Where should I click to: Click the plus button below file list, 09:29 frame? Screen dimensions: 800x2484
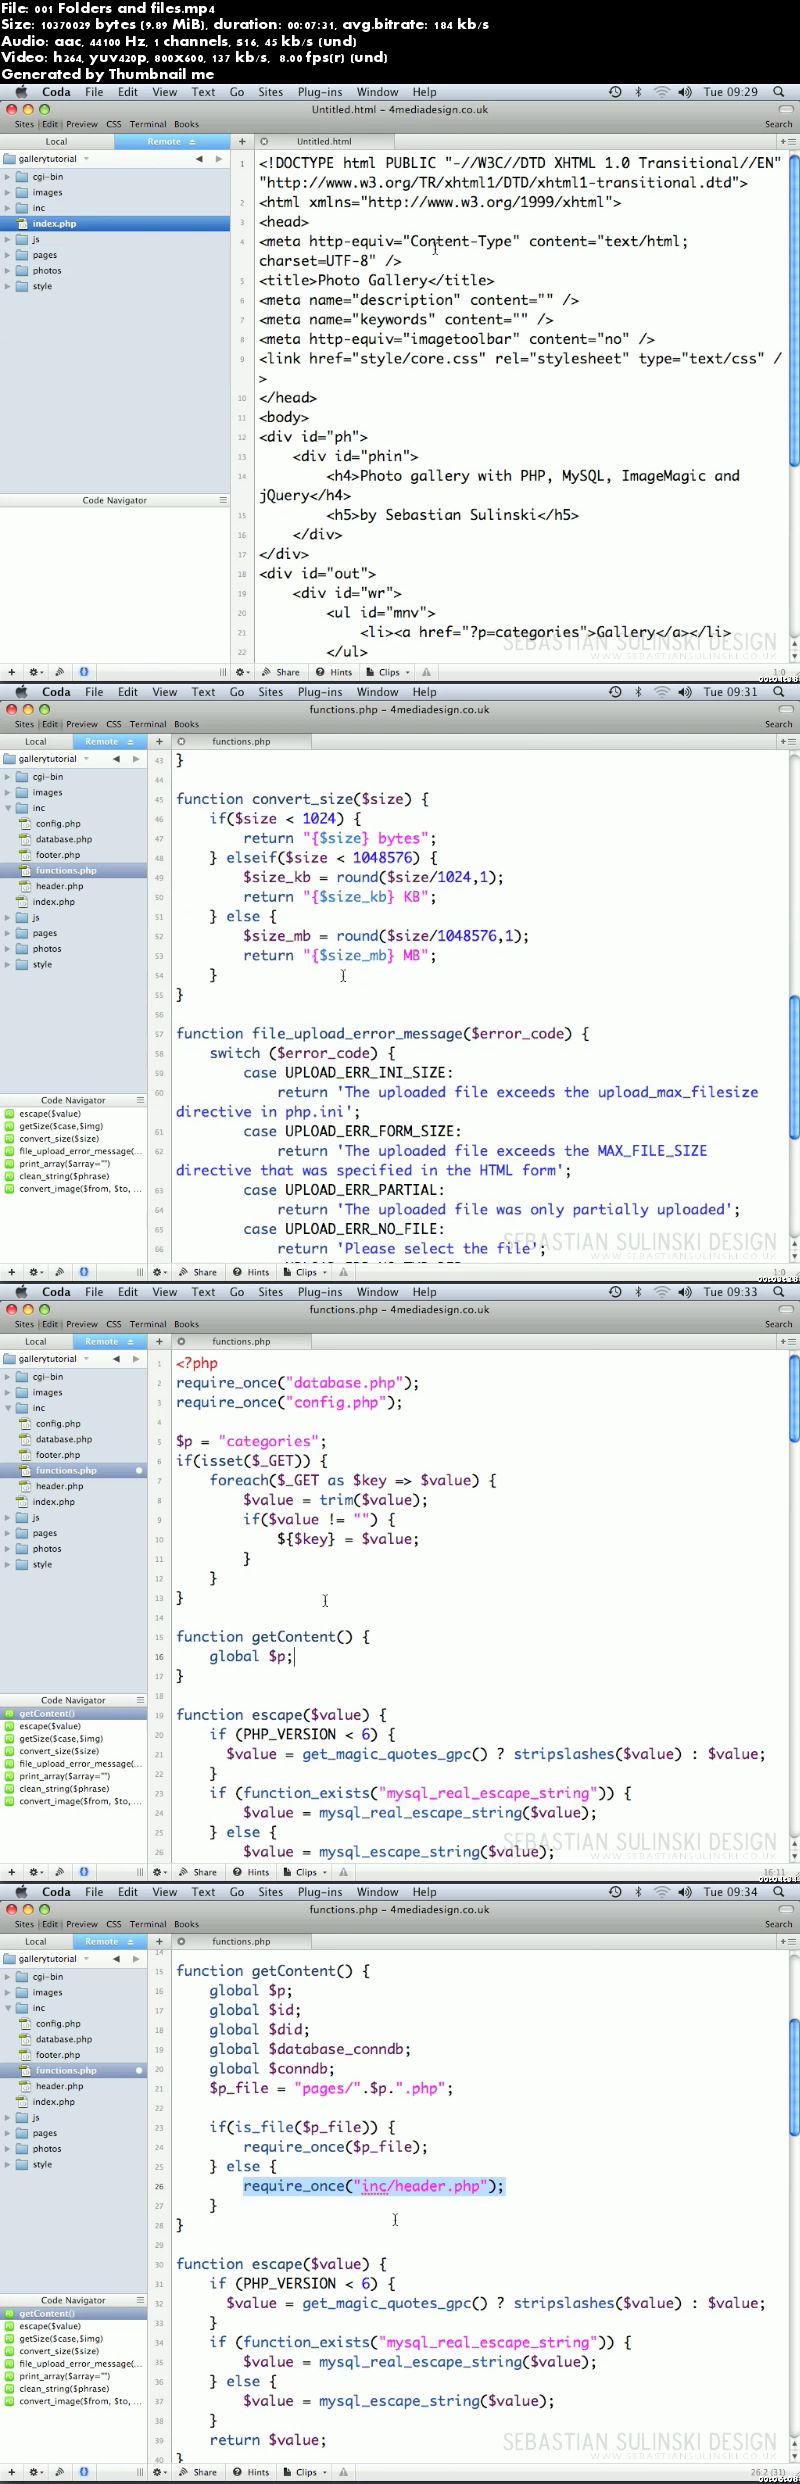(12, 672)
